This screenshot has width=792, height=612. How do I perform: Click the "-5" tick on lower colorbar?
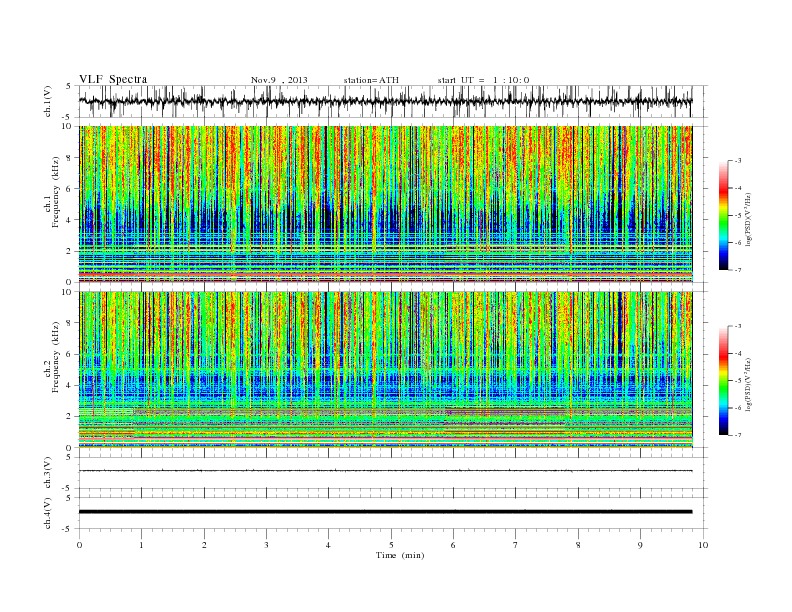click(738, 381)
